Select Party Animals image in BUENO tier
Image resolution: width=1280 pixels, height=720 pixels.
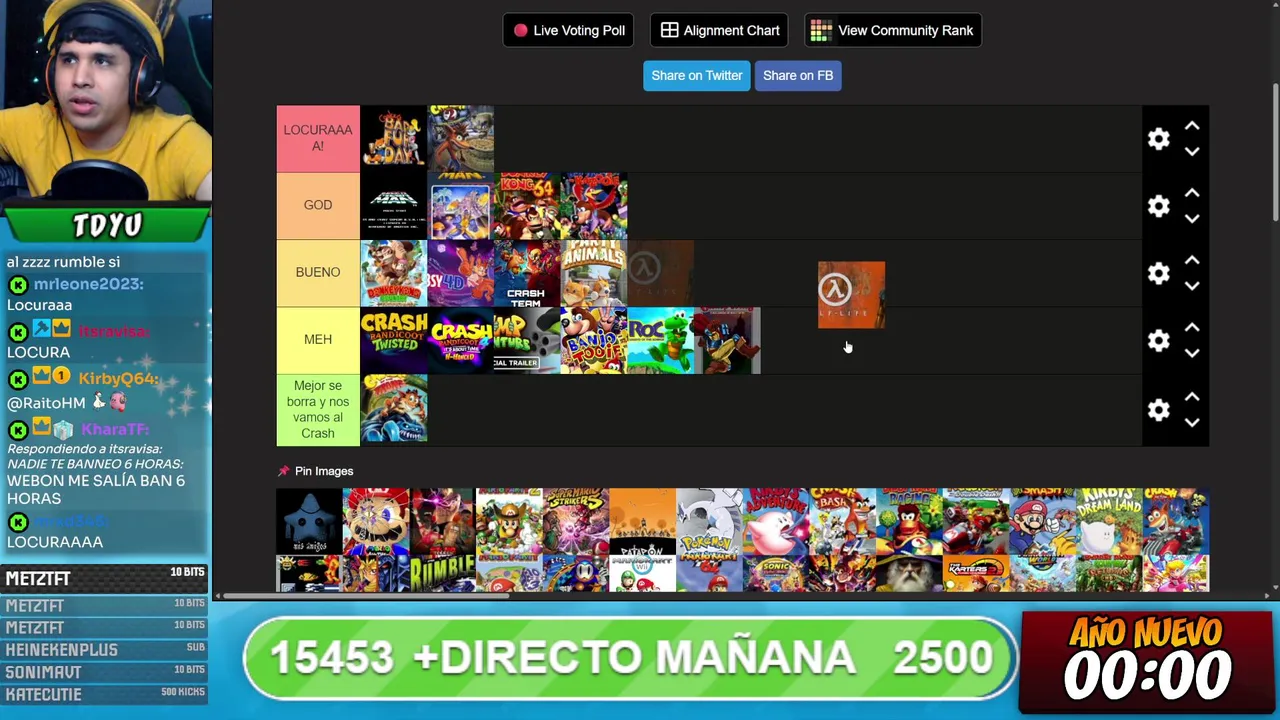click(x=594, y=273)
